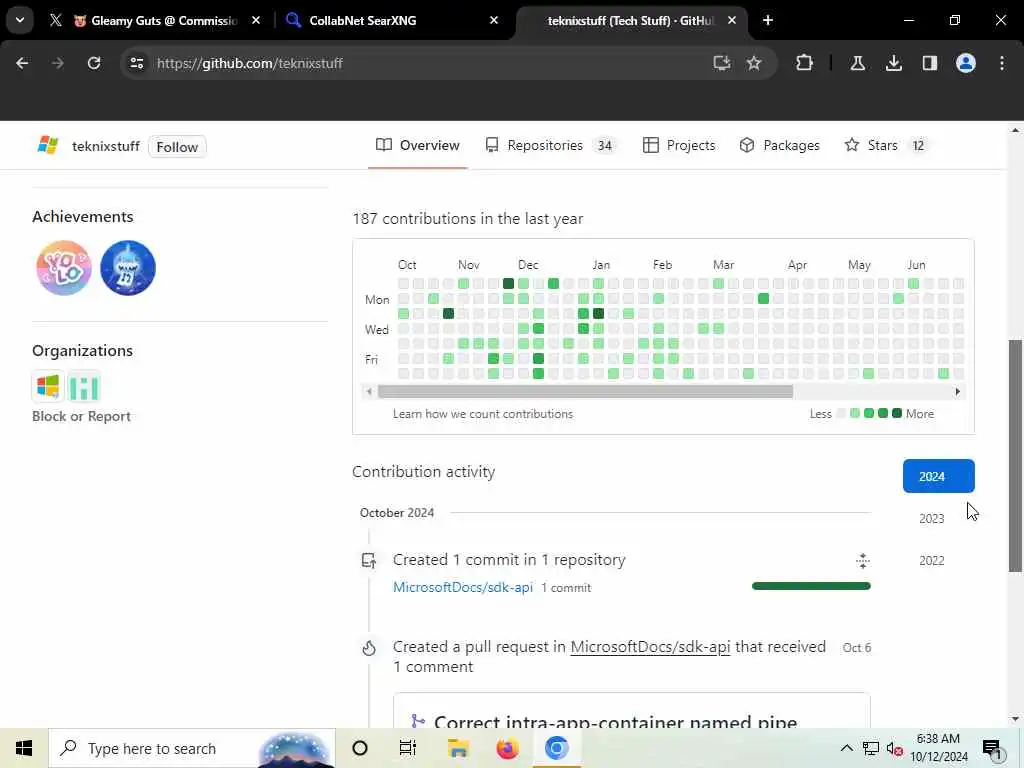This screenshot has height=768, width=1024.
Task: Open Task View on taskbar
Action: coord(408,748)
